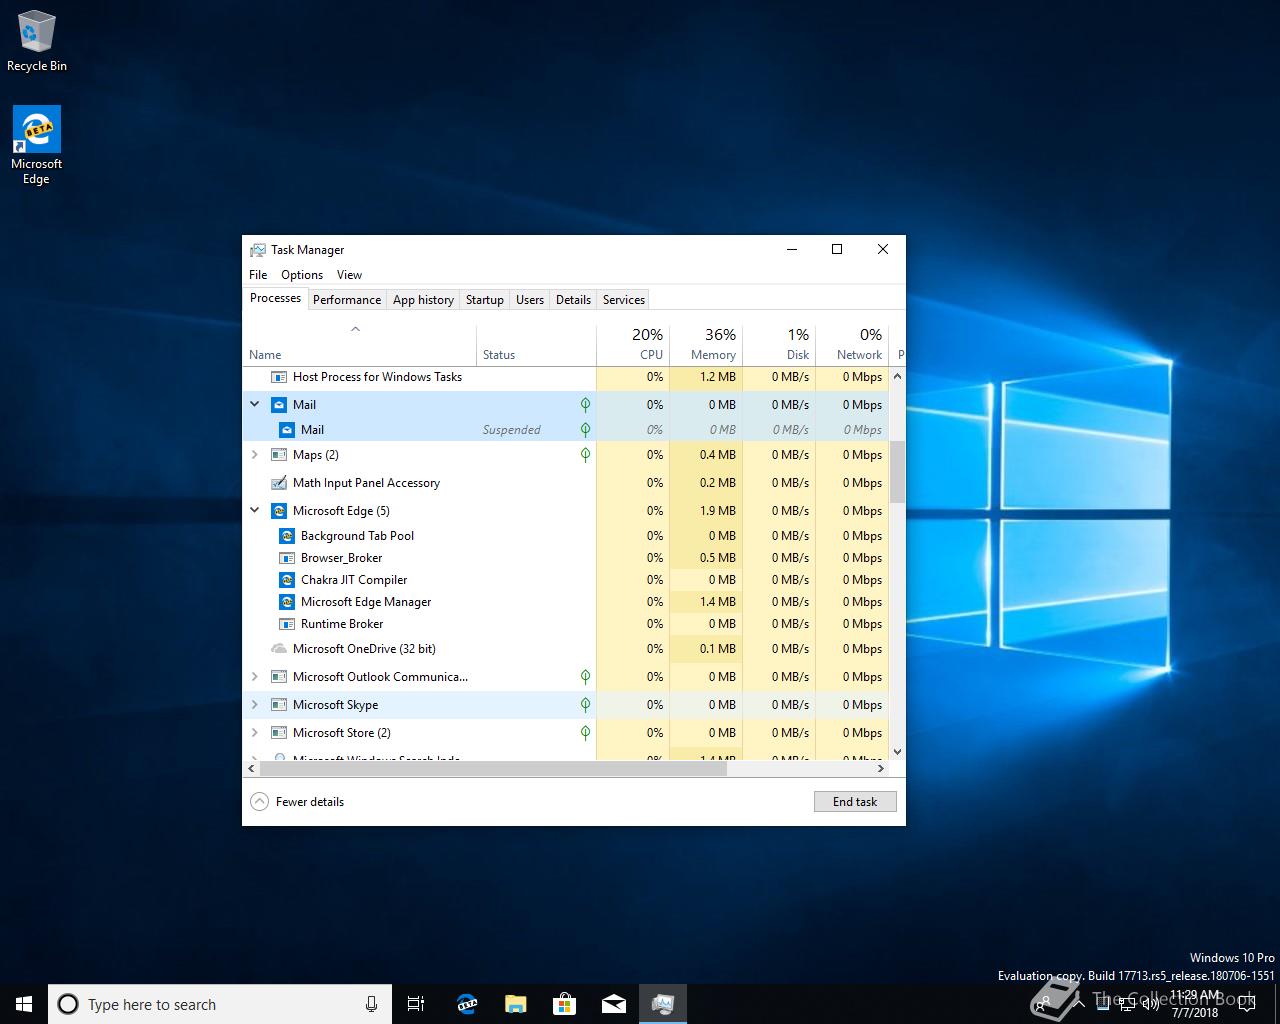Click the Microsoft Skype process icon

(279, 705)
